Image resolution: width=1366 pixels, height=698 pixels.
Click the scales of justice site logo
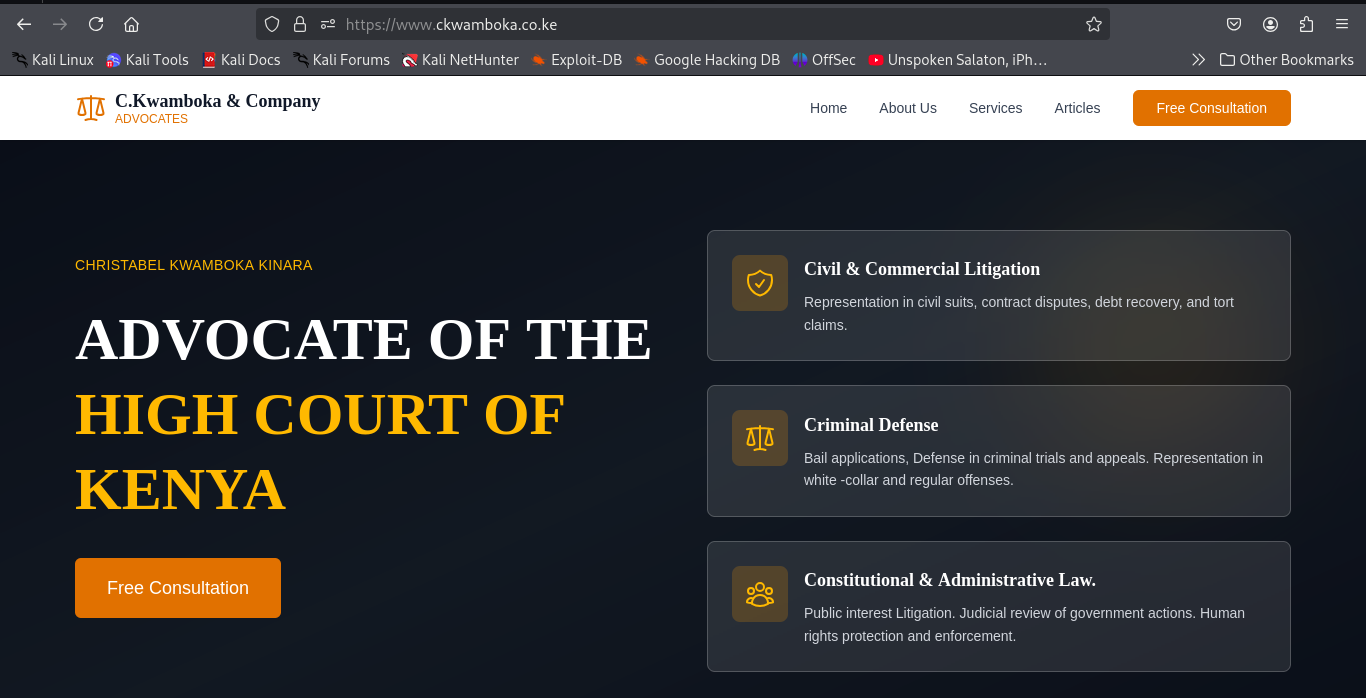pos(91,108)
